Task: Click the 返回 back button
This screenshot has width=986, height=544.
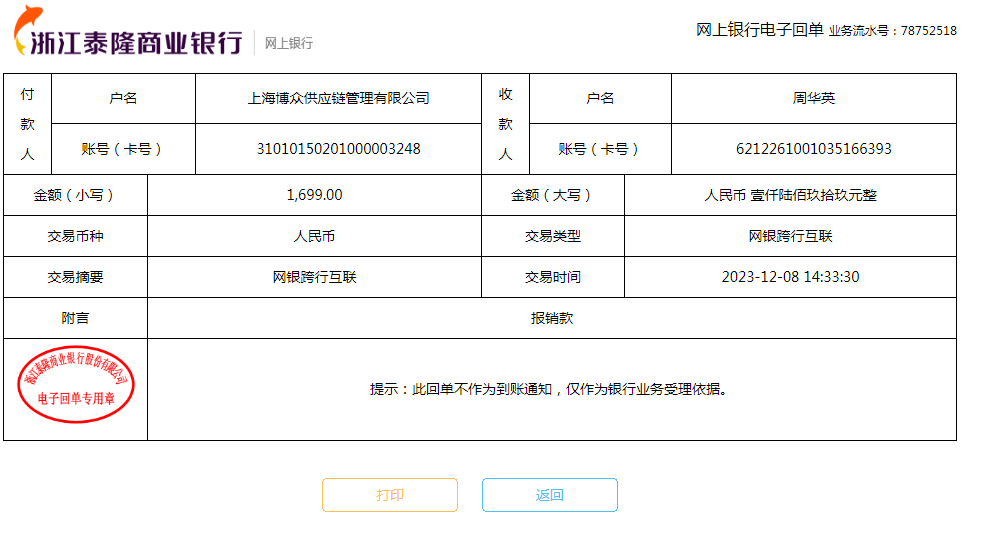Action: (550, 495)
